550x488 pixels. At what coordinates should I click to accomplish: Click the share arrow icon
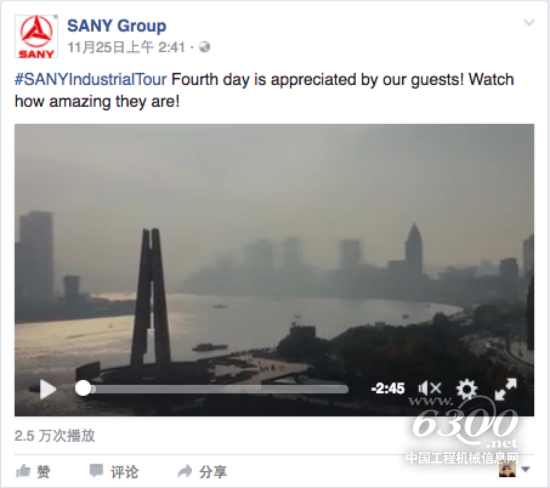185,471
